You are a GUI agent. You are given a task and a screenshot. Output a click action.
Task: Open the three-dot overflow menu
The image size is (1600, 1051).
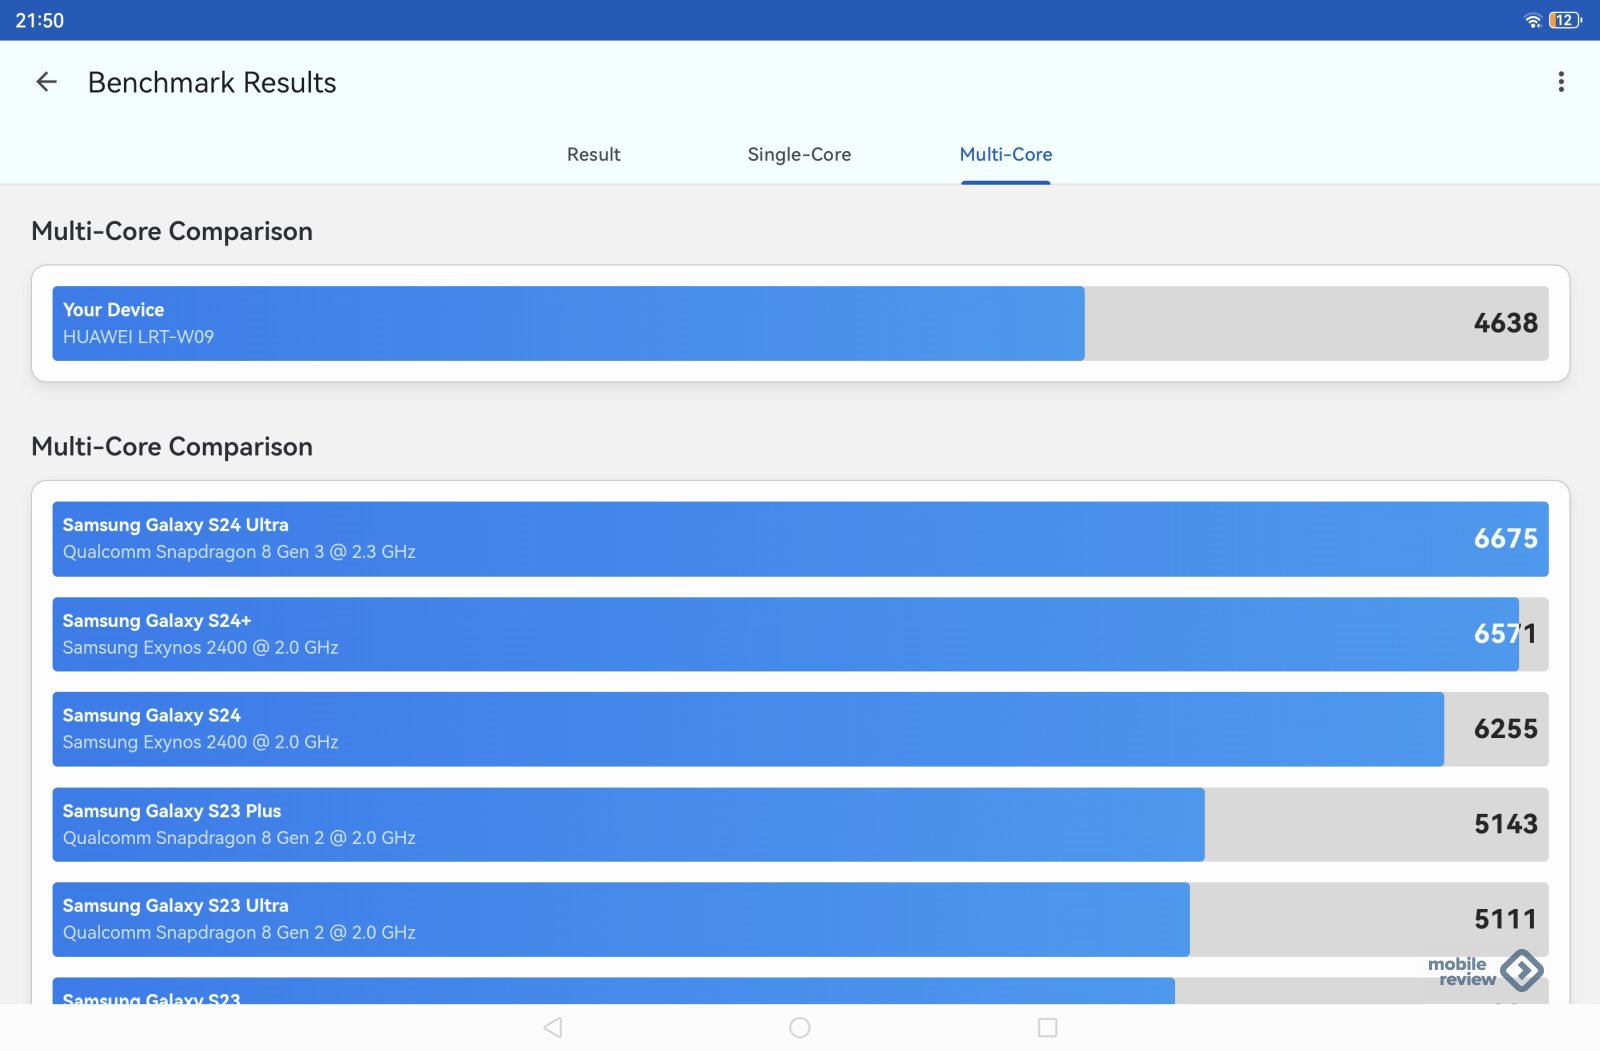(x=1560, y=82)
